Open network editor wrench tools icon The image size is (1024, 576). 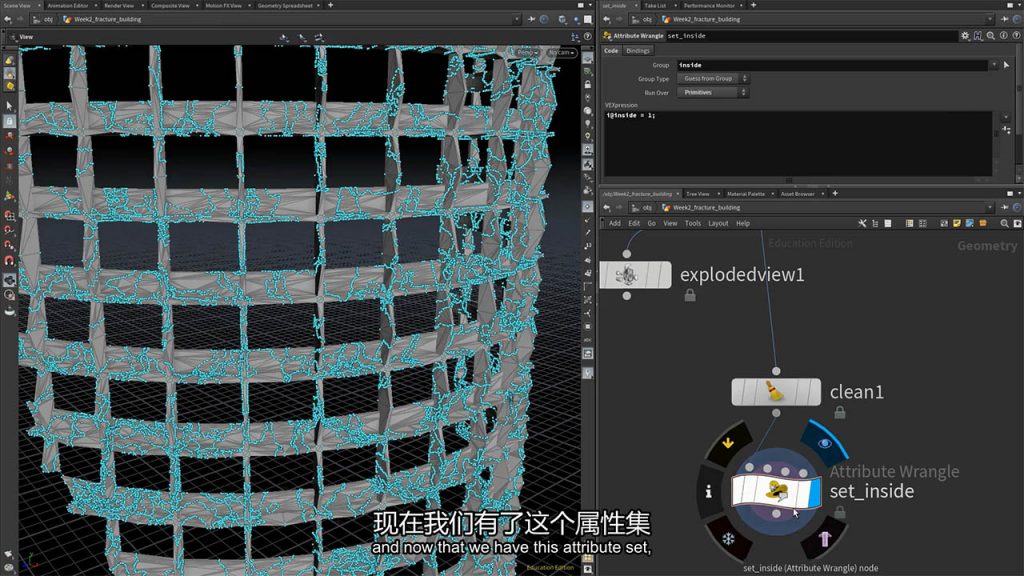pyautogui.click(x=862, y=223)
